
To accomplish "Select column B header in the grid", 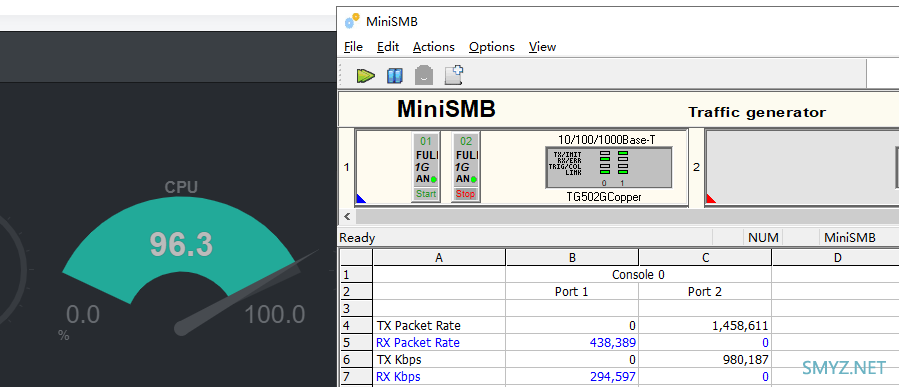I will [x=572, y=257].
